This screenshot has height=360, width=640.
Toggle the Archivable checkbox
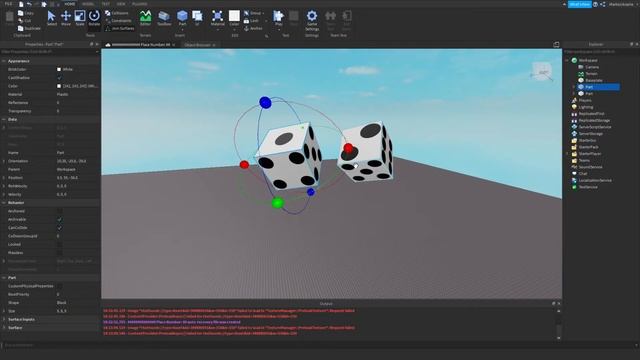[x=60, y=220]
